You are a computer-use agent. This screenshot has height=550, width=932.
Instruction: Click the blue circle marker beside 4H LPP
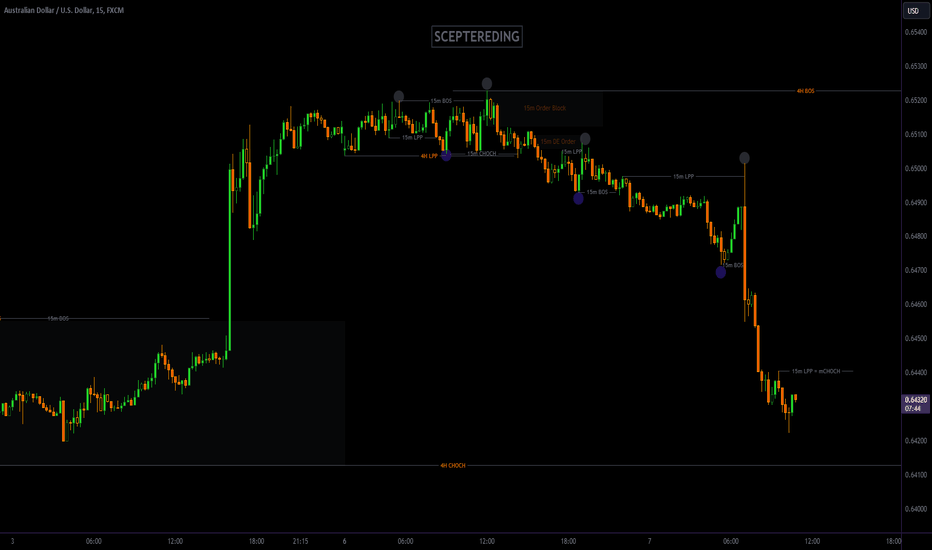point(446,156)
